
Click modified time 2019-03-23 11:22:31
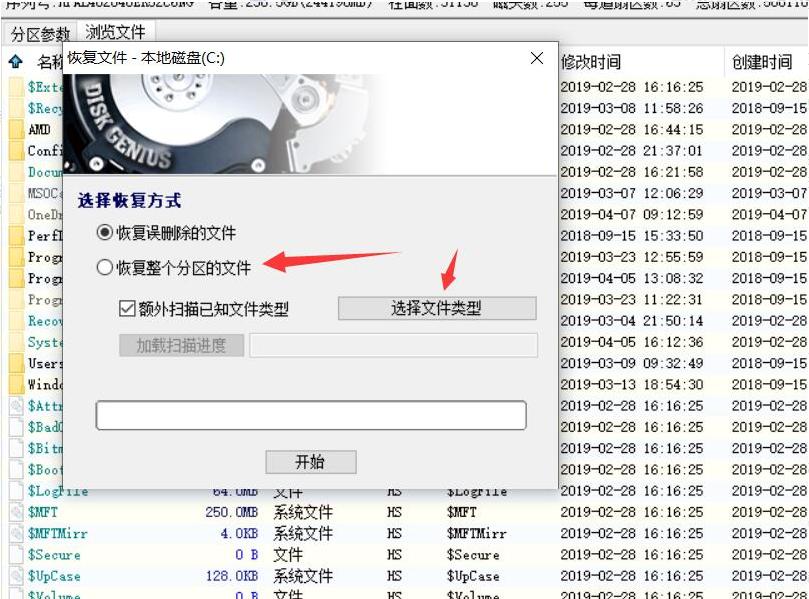tap(632, 299)
